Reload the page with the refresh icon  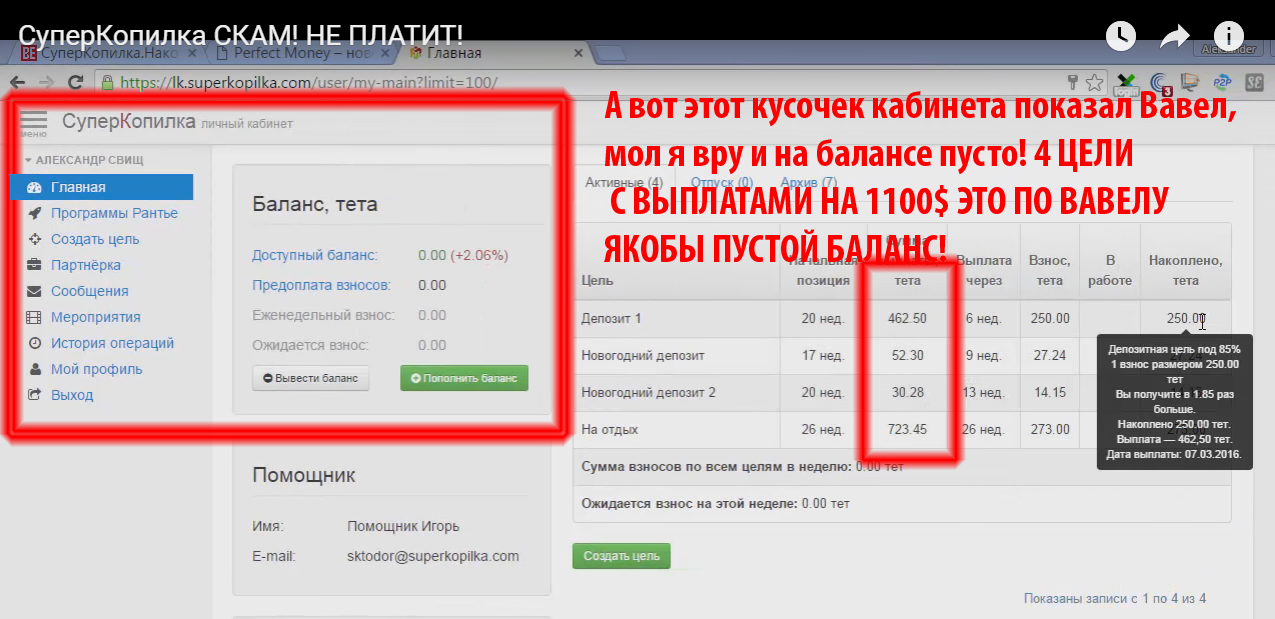point(75,83)
